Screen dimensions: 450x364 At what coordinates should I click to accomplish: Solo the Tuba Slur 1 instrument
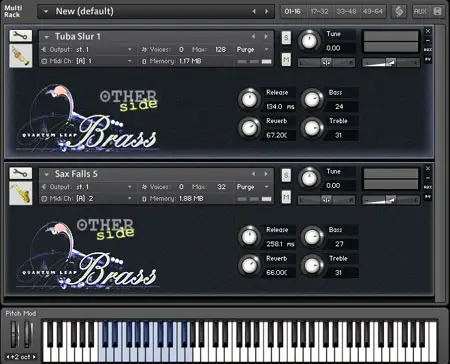tap(286, 38)
